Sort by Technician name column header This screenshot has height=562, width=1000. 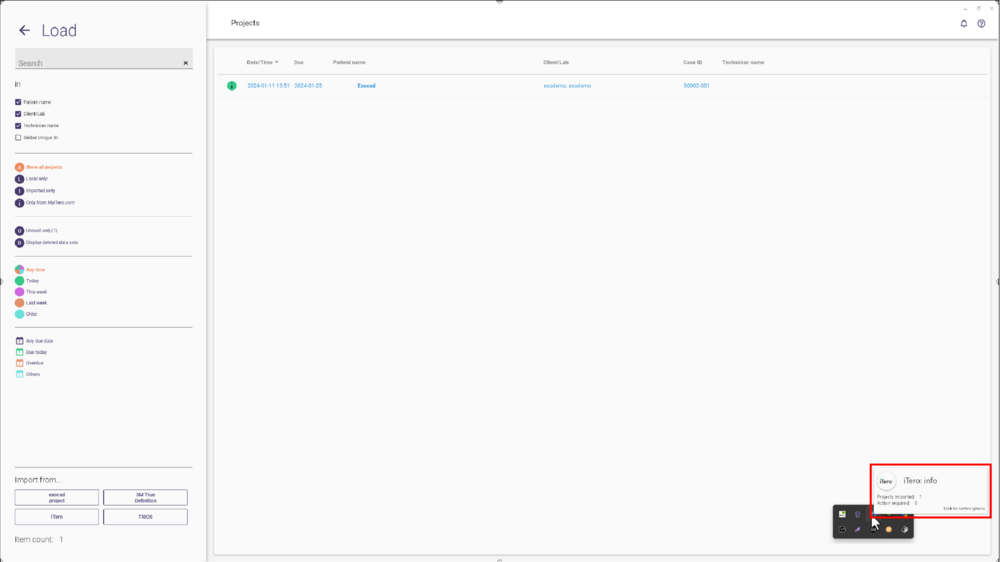pyautogui.click(x=743, y=63)
